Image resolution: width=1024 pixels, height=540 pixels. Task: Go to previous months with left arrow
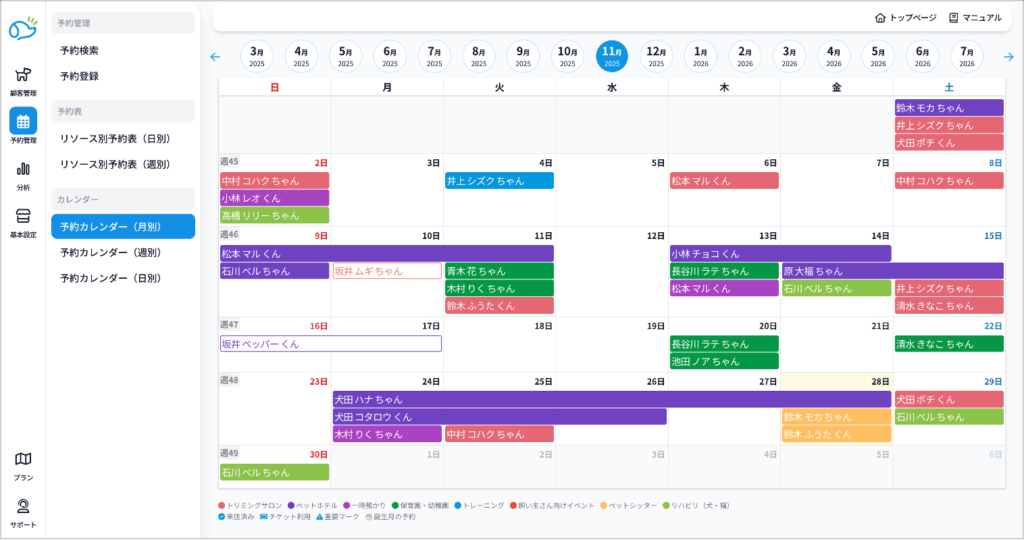pyautogui.click(x=215, y=57)
